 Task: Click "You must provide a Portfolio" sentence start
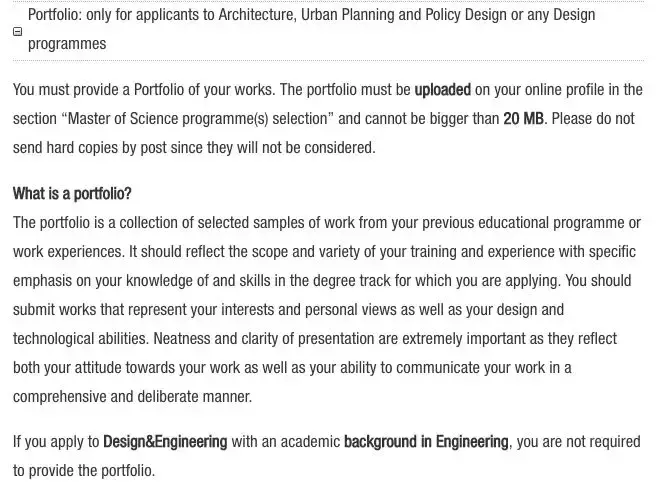point(100,90)
